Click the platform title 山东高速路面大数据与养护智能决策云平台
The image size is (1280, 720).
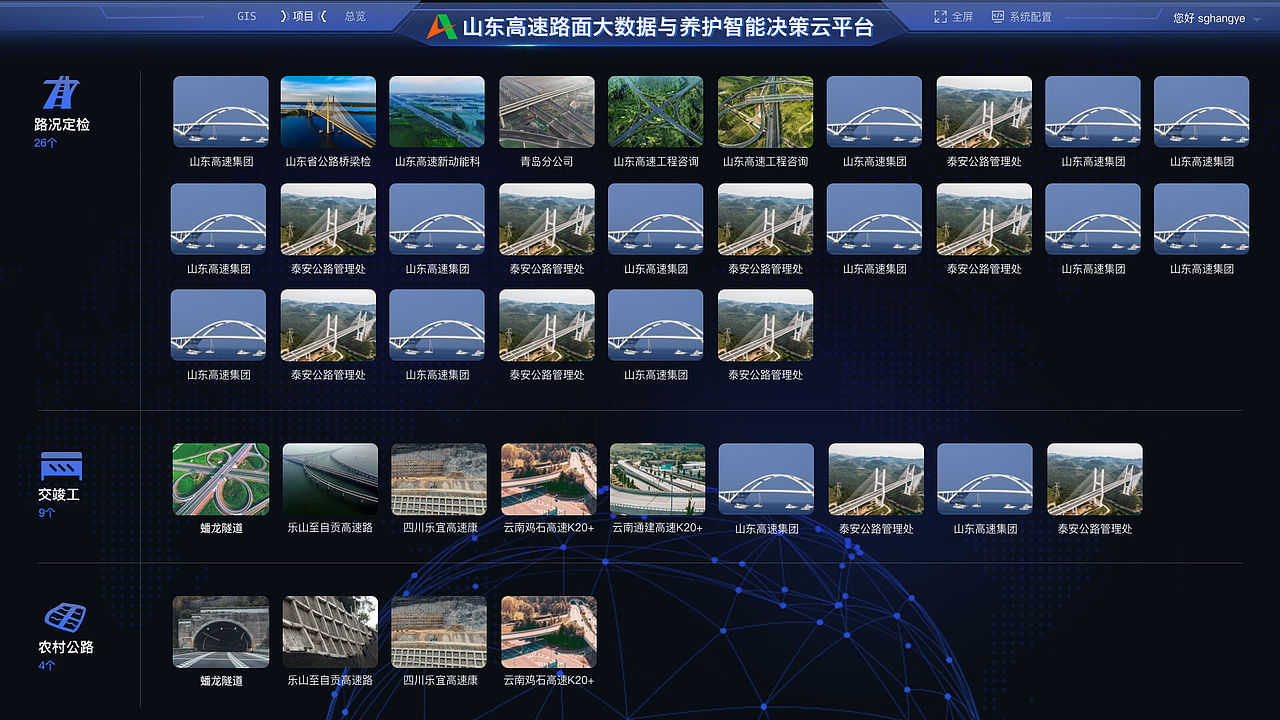coord(668,28)
